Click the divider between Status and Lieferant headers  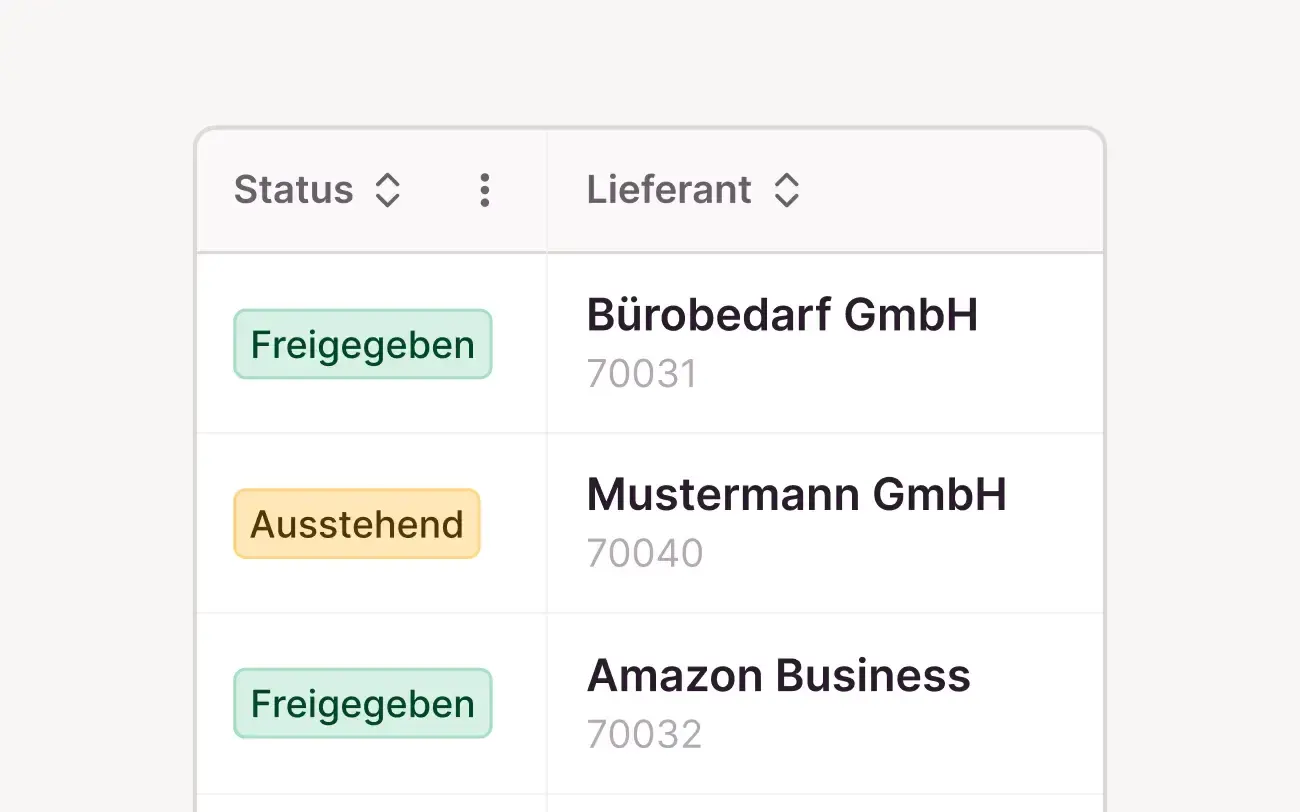coord(547,190)
